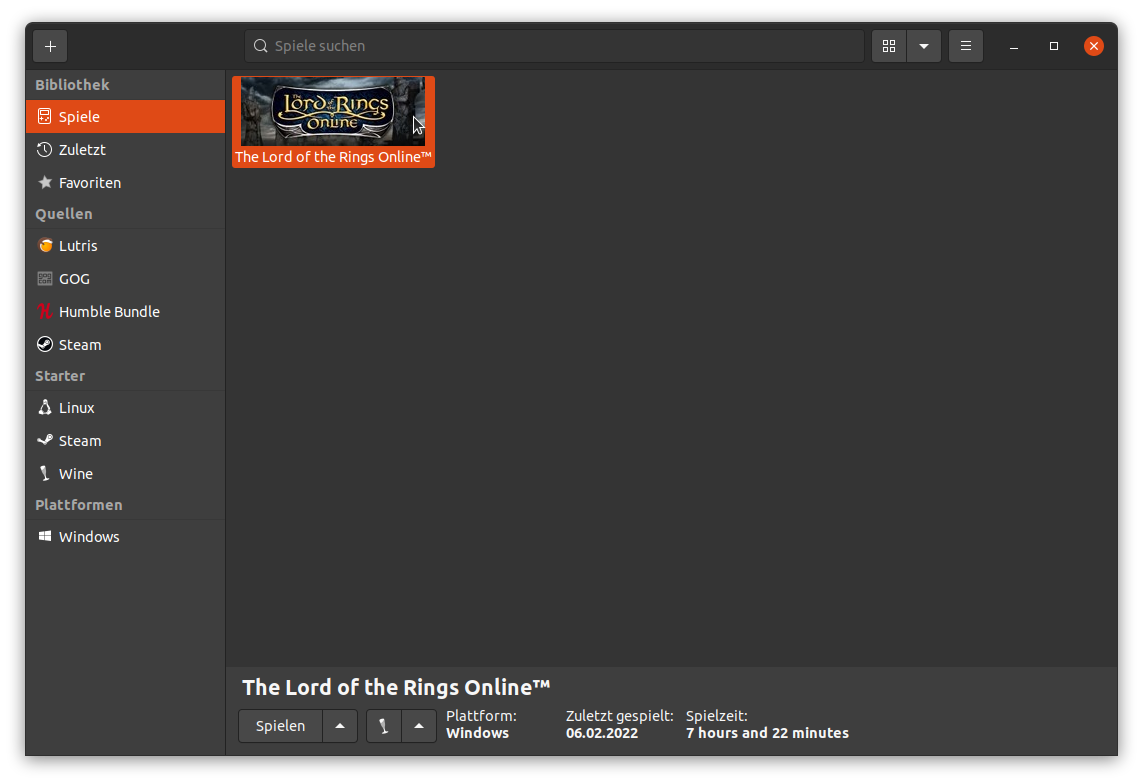This screenshot has width=1143, height=784.
Task: Filter by Windows platform
Action: 88,537
